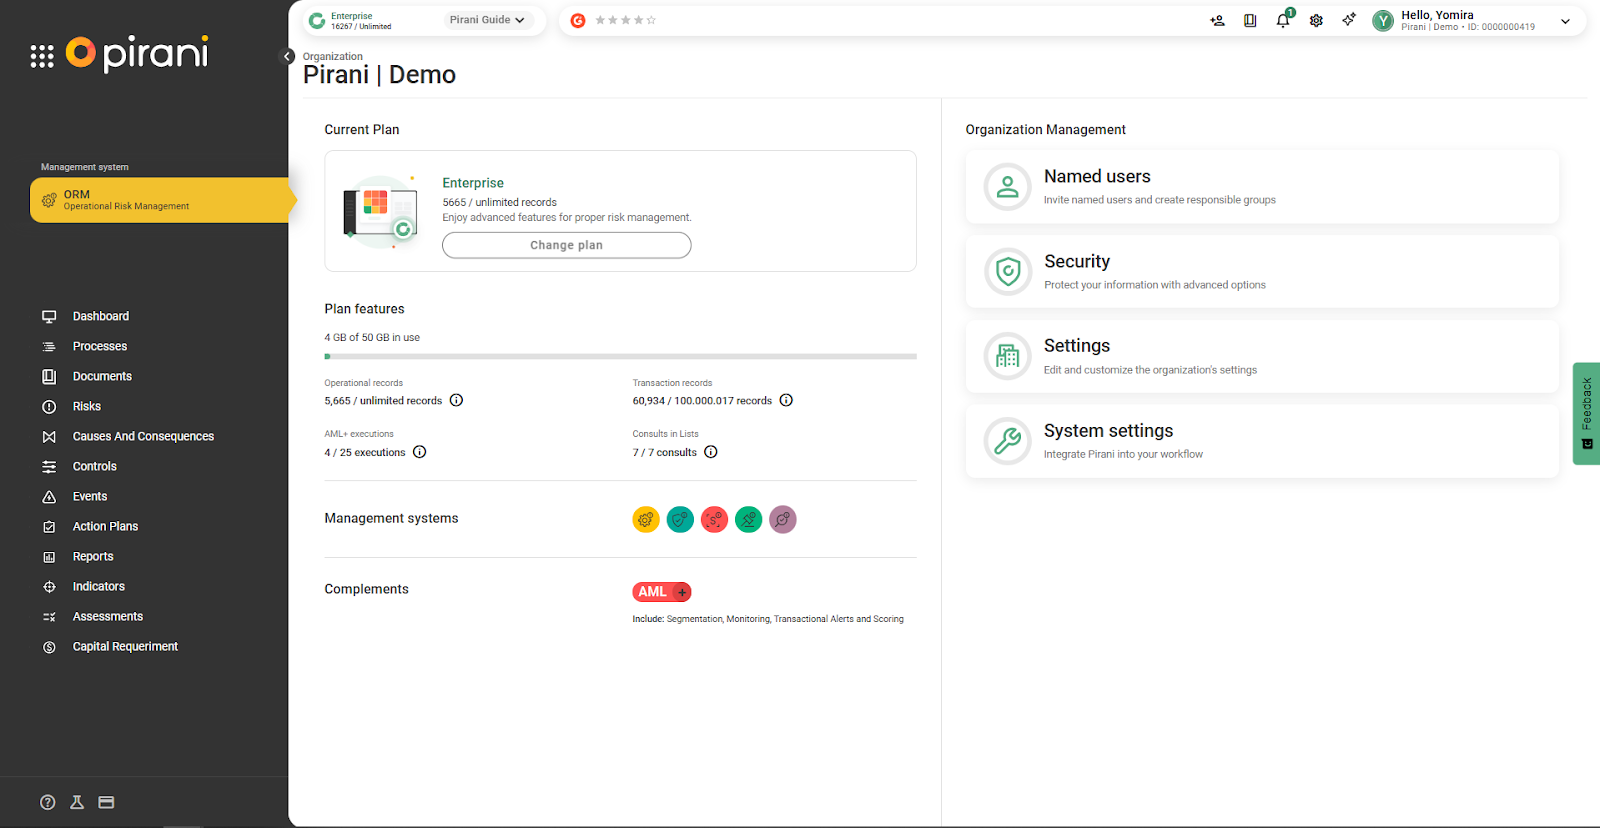Expand the Pirani Guide dropdown

click(487, 20)
